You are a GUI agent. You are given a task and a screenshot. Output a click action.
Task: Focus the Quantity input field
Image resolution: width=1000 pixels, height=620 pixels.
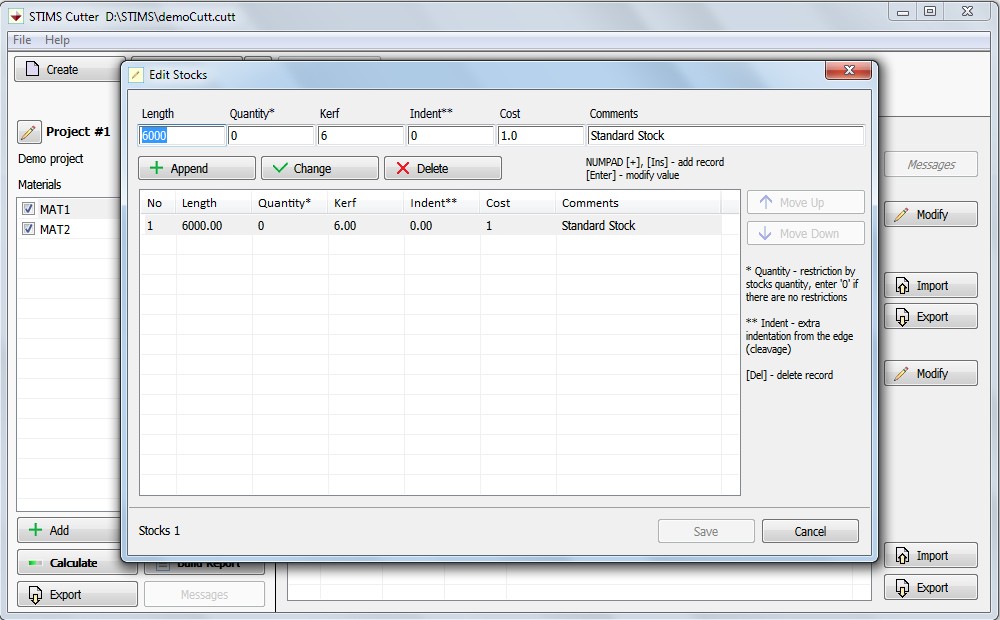click(271, 135)
